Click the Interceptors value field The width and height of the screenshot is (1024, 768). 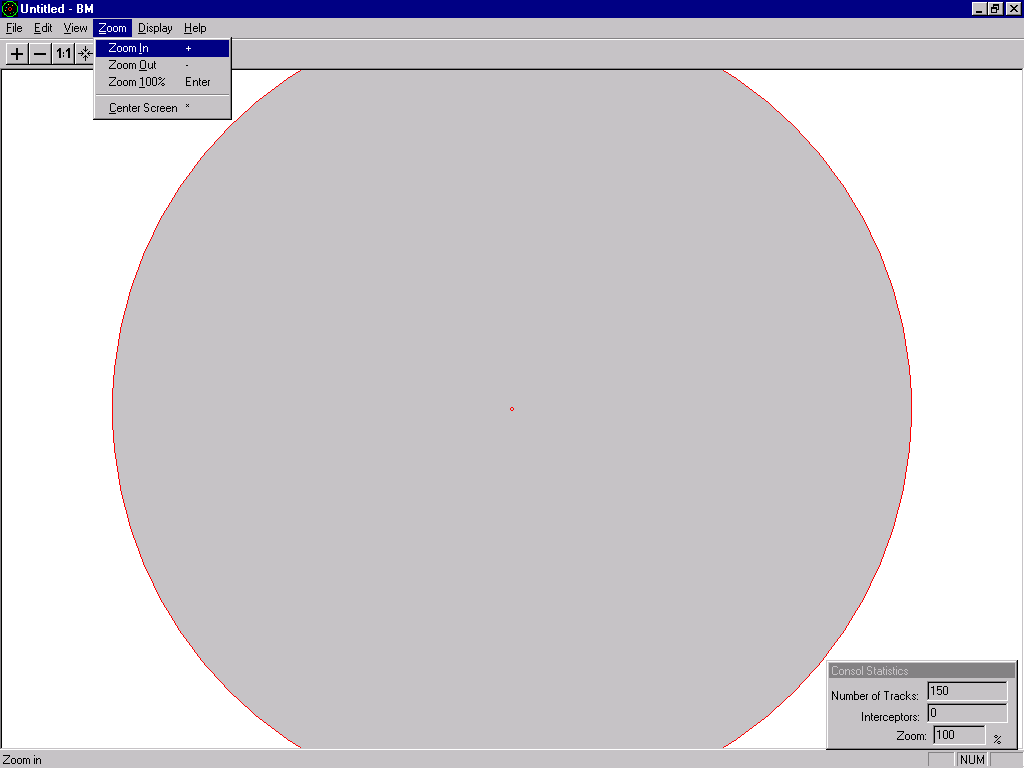[x=966, y=713]
